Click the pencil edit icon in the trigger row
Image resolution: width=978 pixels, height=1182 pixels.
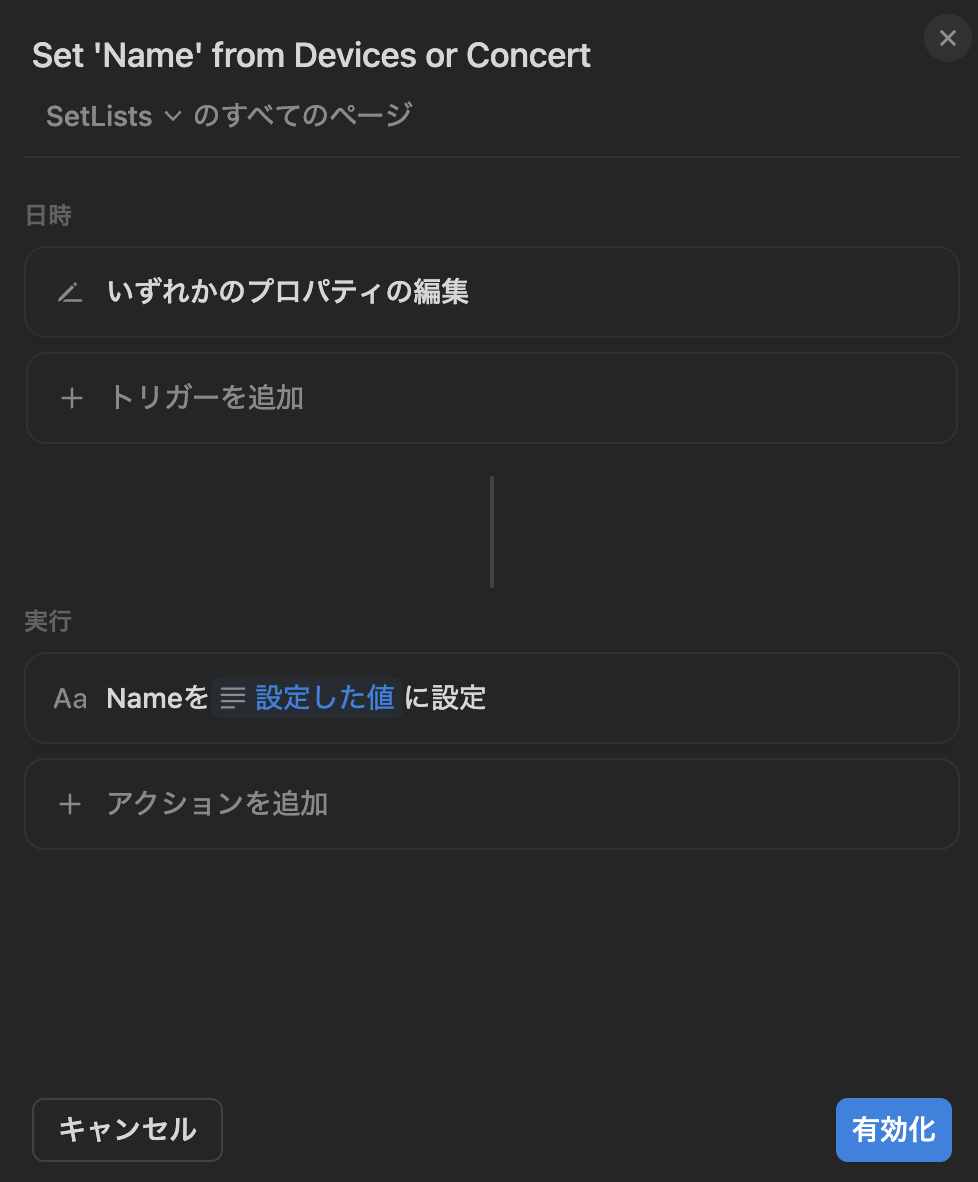pyautogui.click(x=70, y=292)
